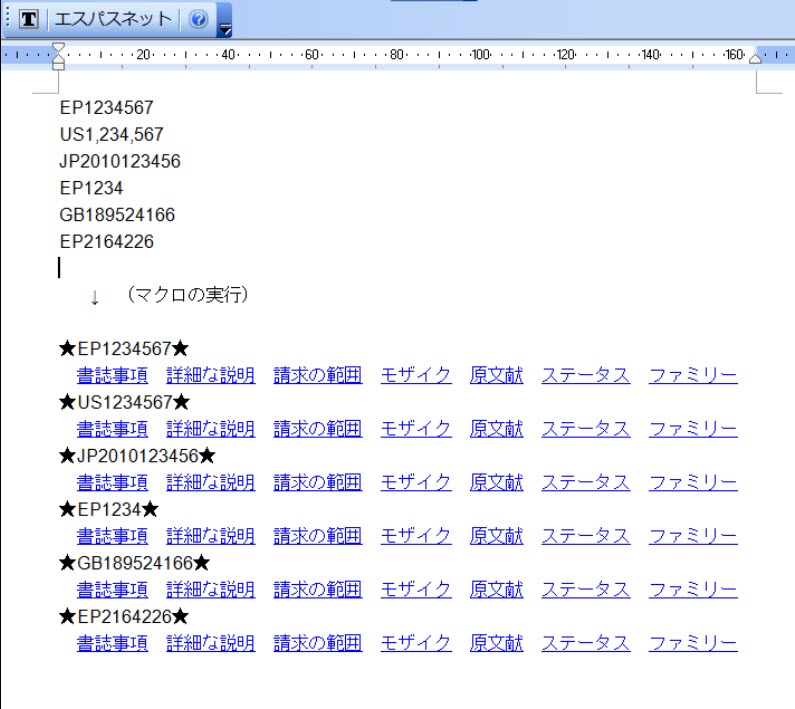Open 請求の範囲 link under JP2010123456

coord(317,483)
